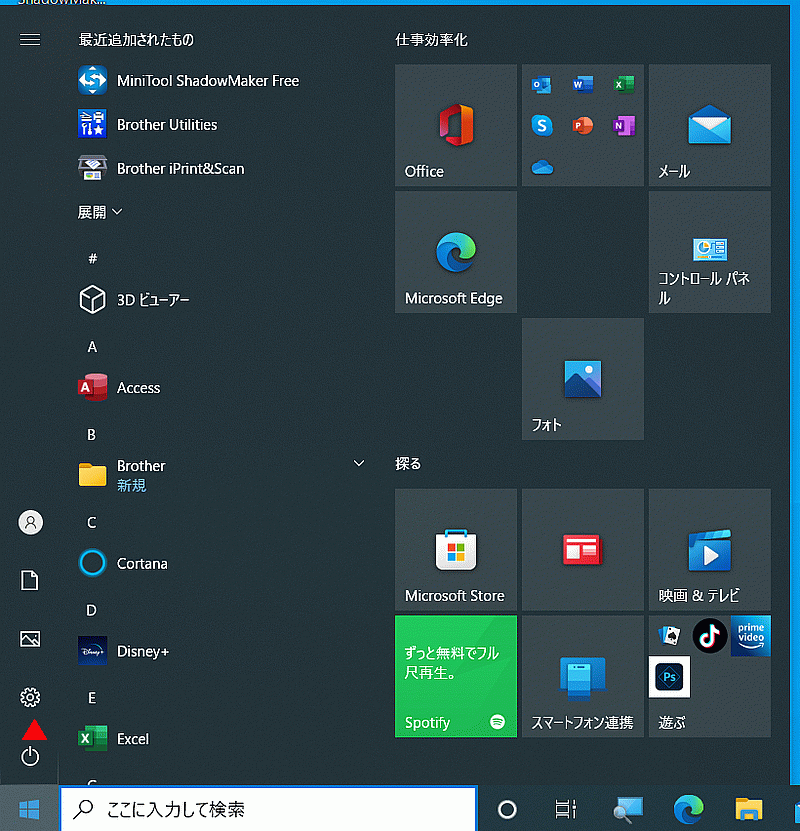Open the green Spotify tile
The image size is (800, 831).
456,676
